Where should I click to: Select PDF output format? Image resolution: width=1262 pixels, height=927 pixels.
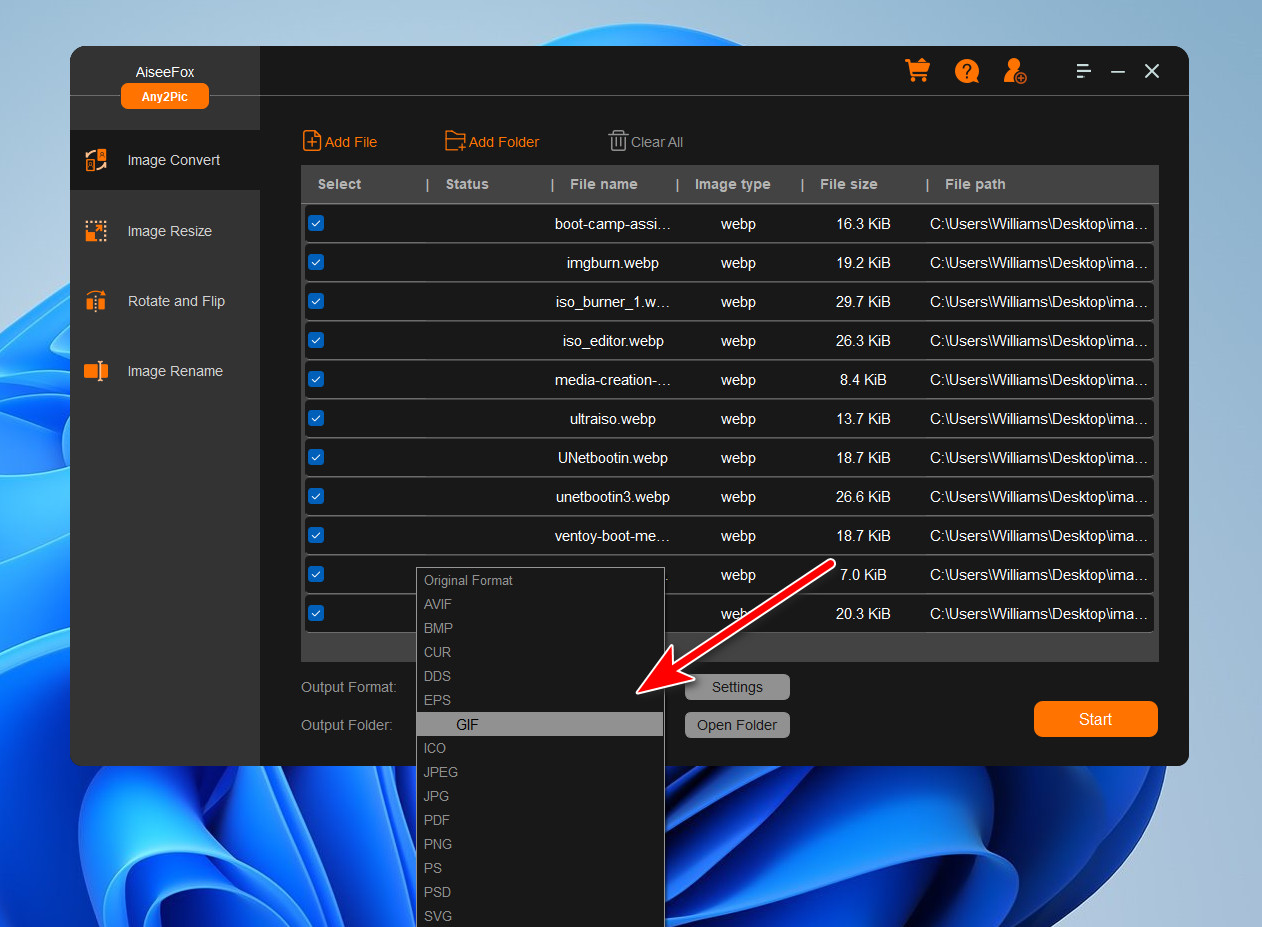pyautogui.click(x=540, y=820)
